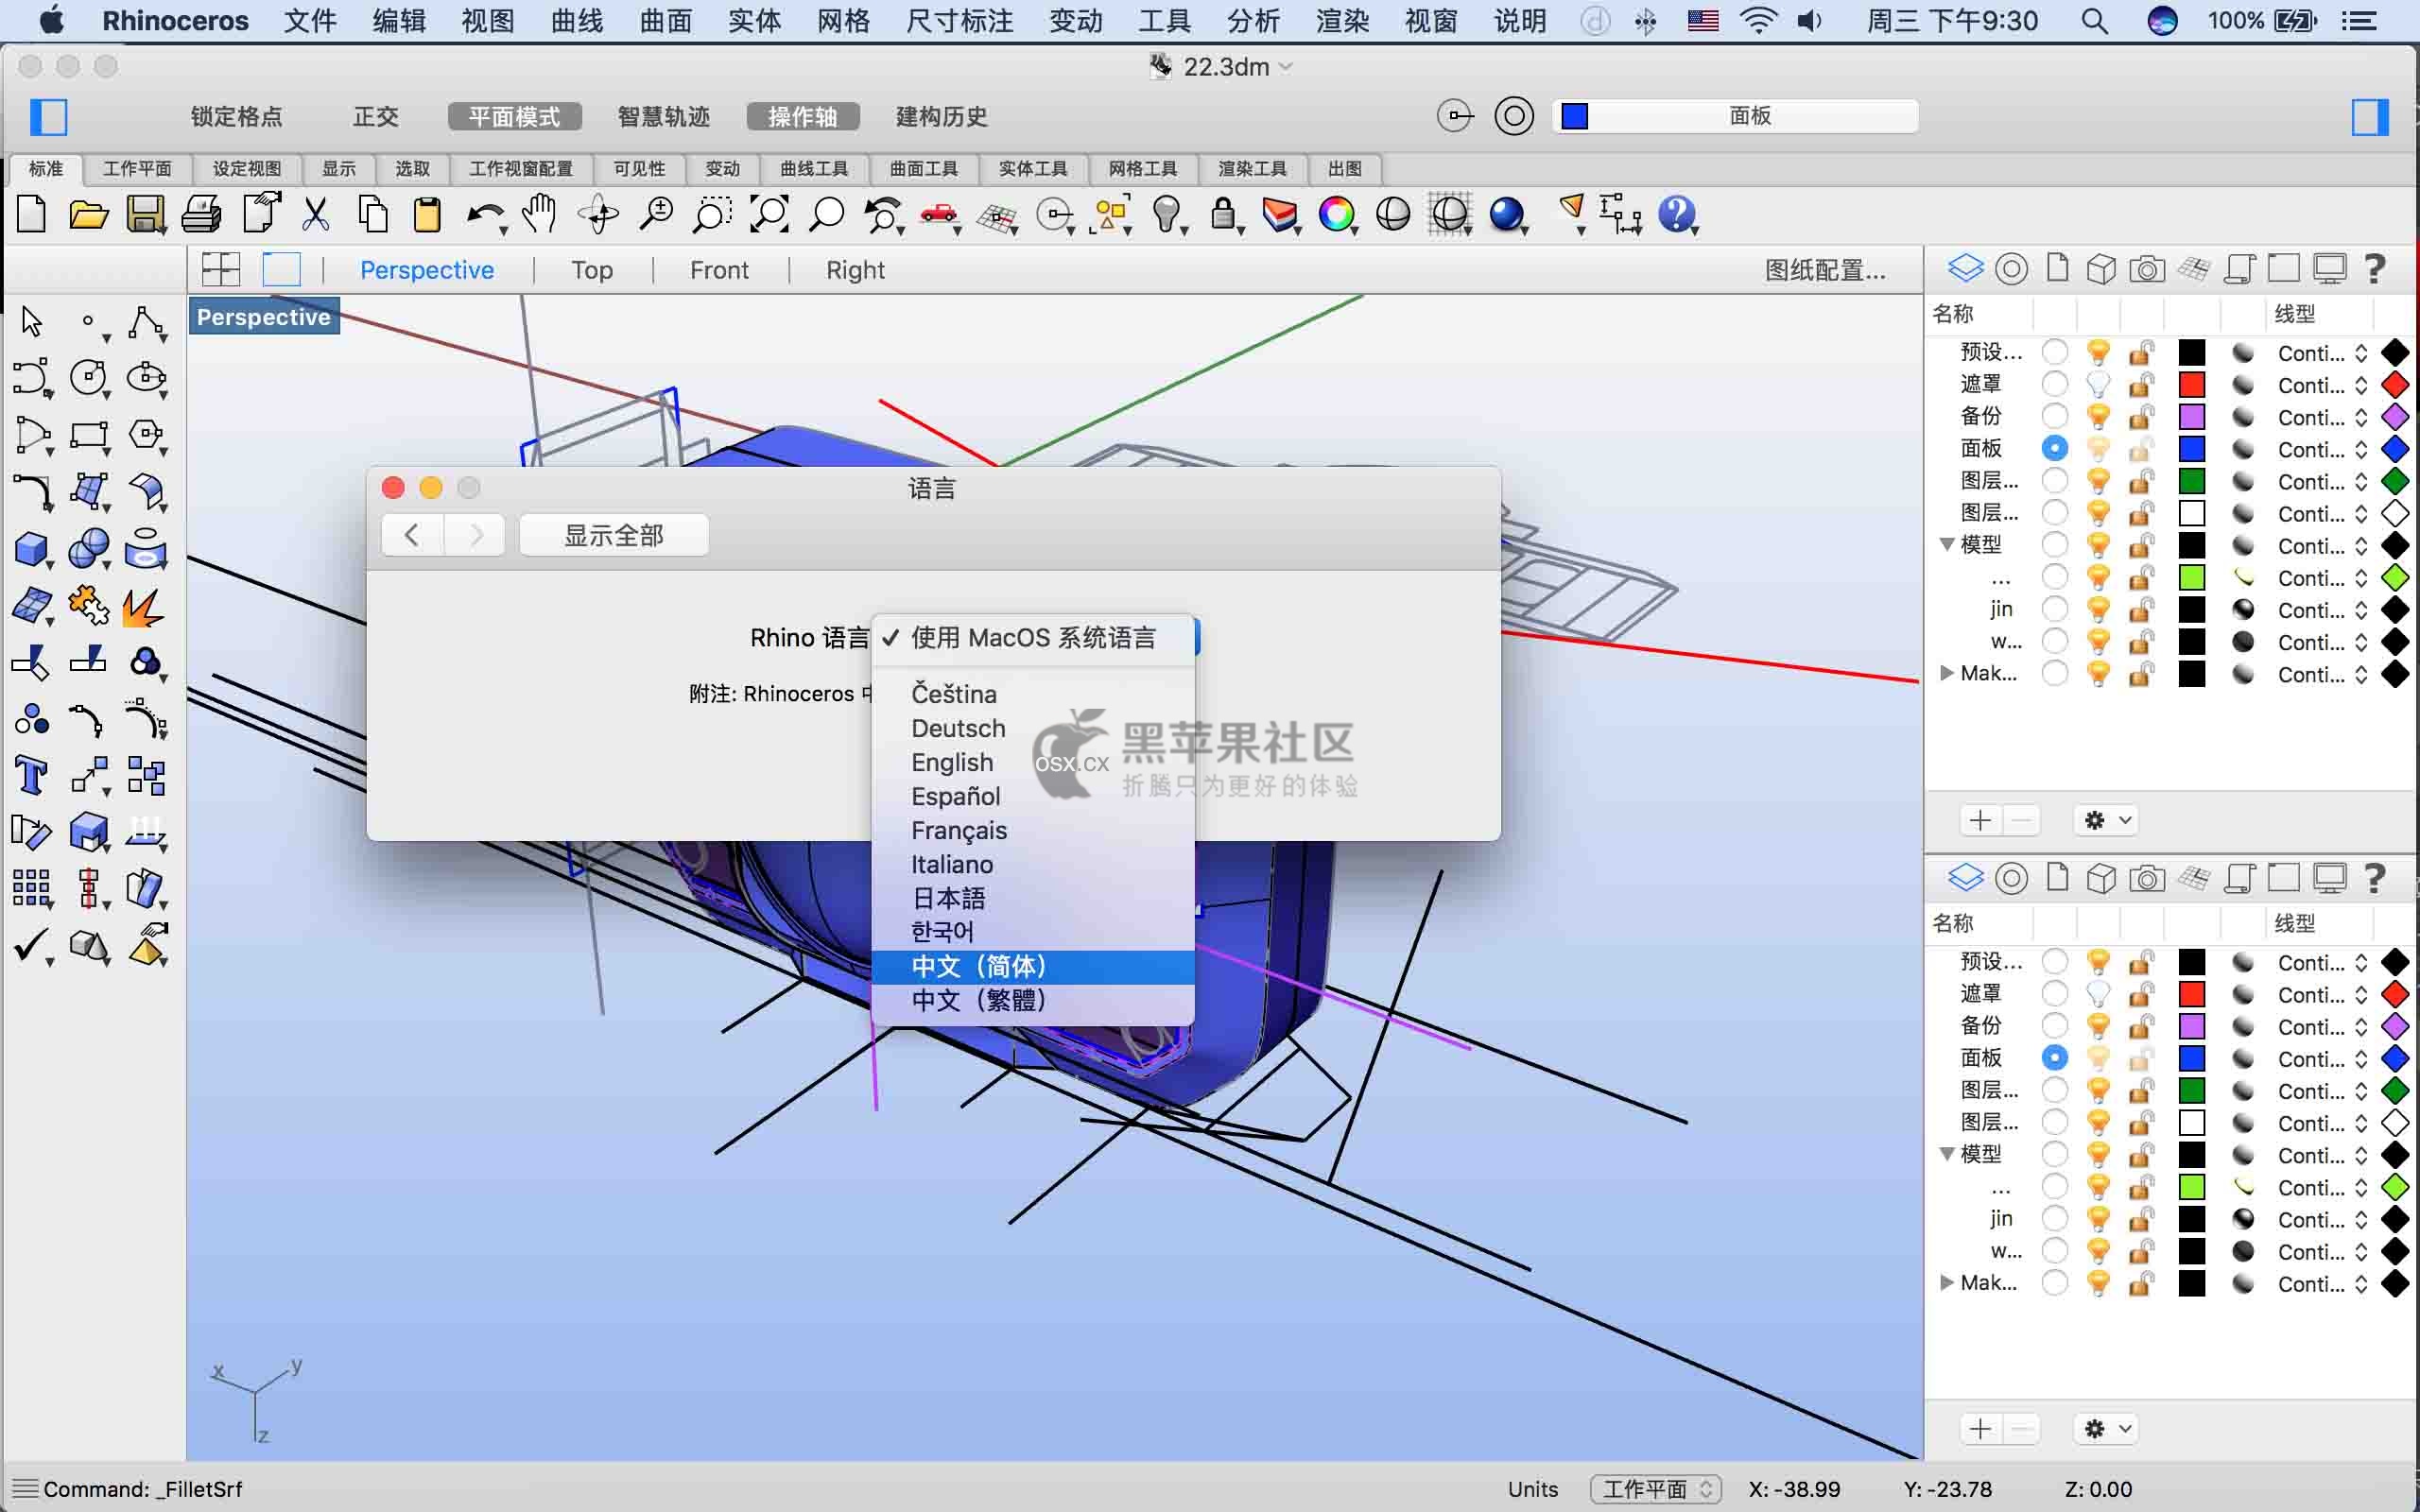
Task: Click the 建构历史 button
Action: click(x=941, y=117)
